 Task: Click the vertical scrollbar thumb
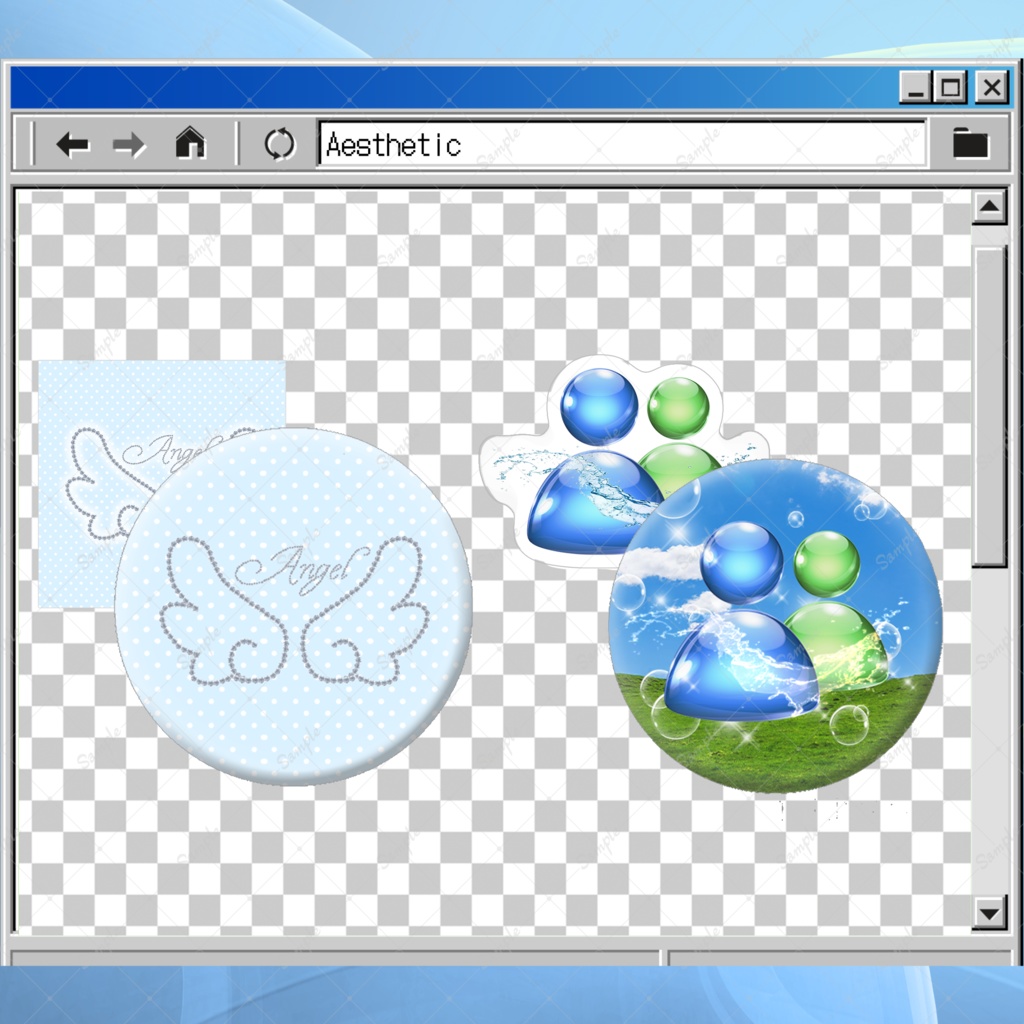(989, 407)
